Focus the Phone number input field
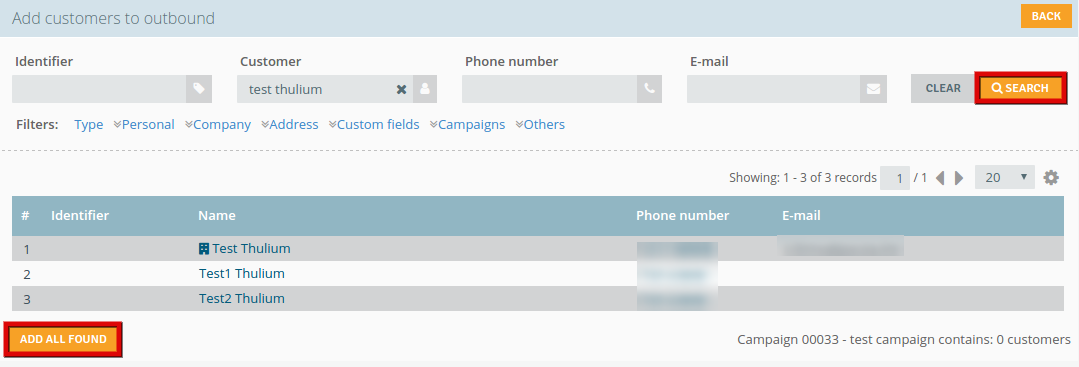Image resolution: width=1079 pixels, height=367 pixels. tap(549, 89)
